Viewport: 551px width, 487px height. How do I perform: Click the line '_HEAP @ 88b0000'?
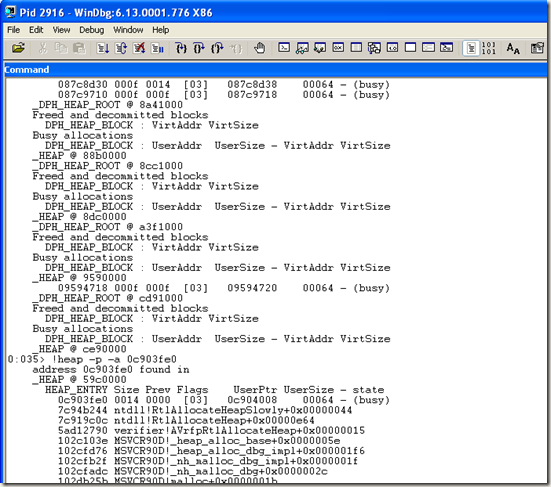pyautogui.click(x=79, y=156)
